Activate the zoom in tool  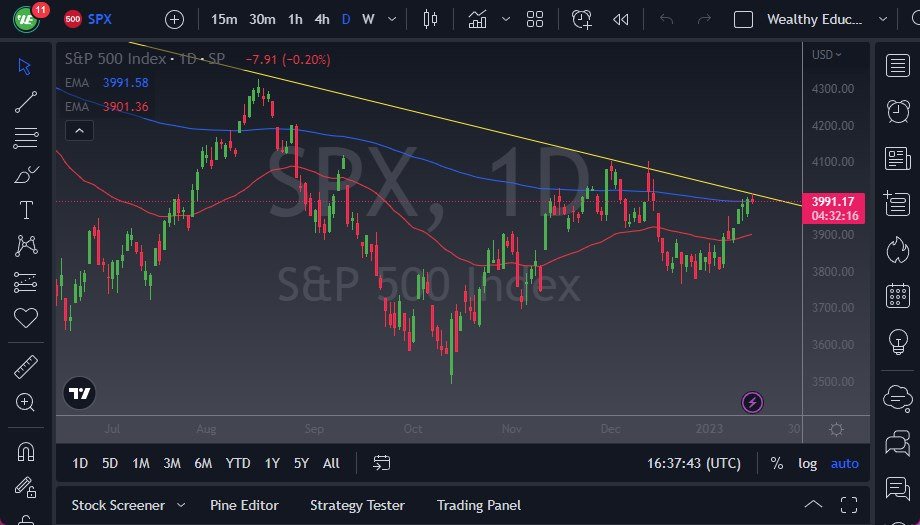[x=25, y=402]
